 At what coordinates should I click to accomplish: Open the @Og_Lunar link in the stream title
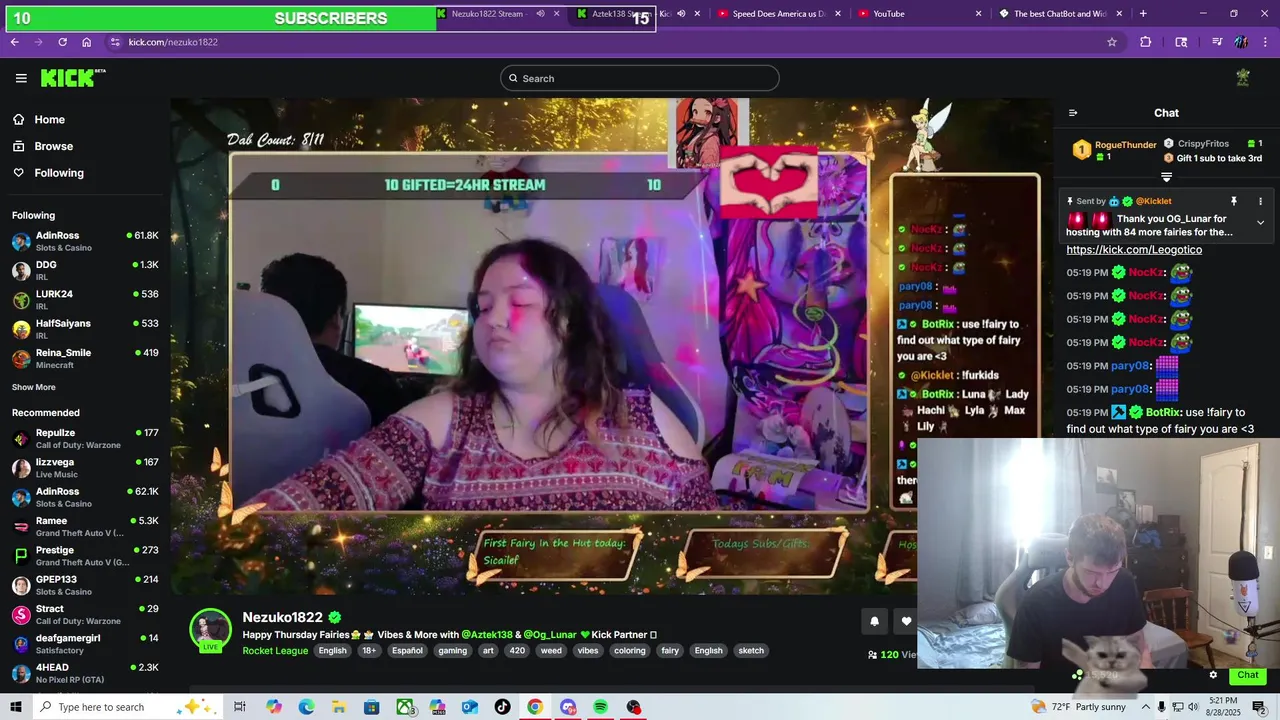(550, 635)
